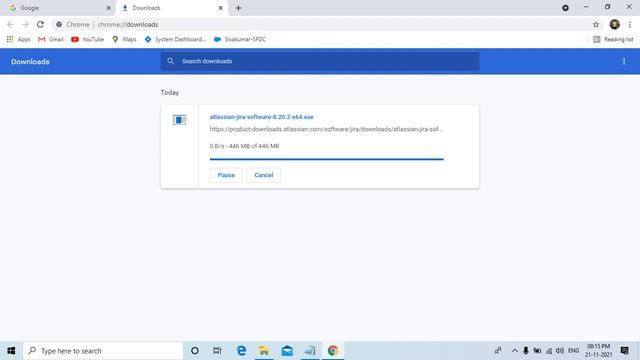This screenshot has width=640, height=360.
Task: Open Task View on taskbar
Action: click(217, 351)
